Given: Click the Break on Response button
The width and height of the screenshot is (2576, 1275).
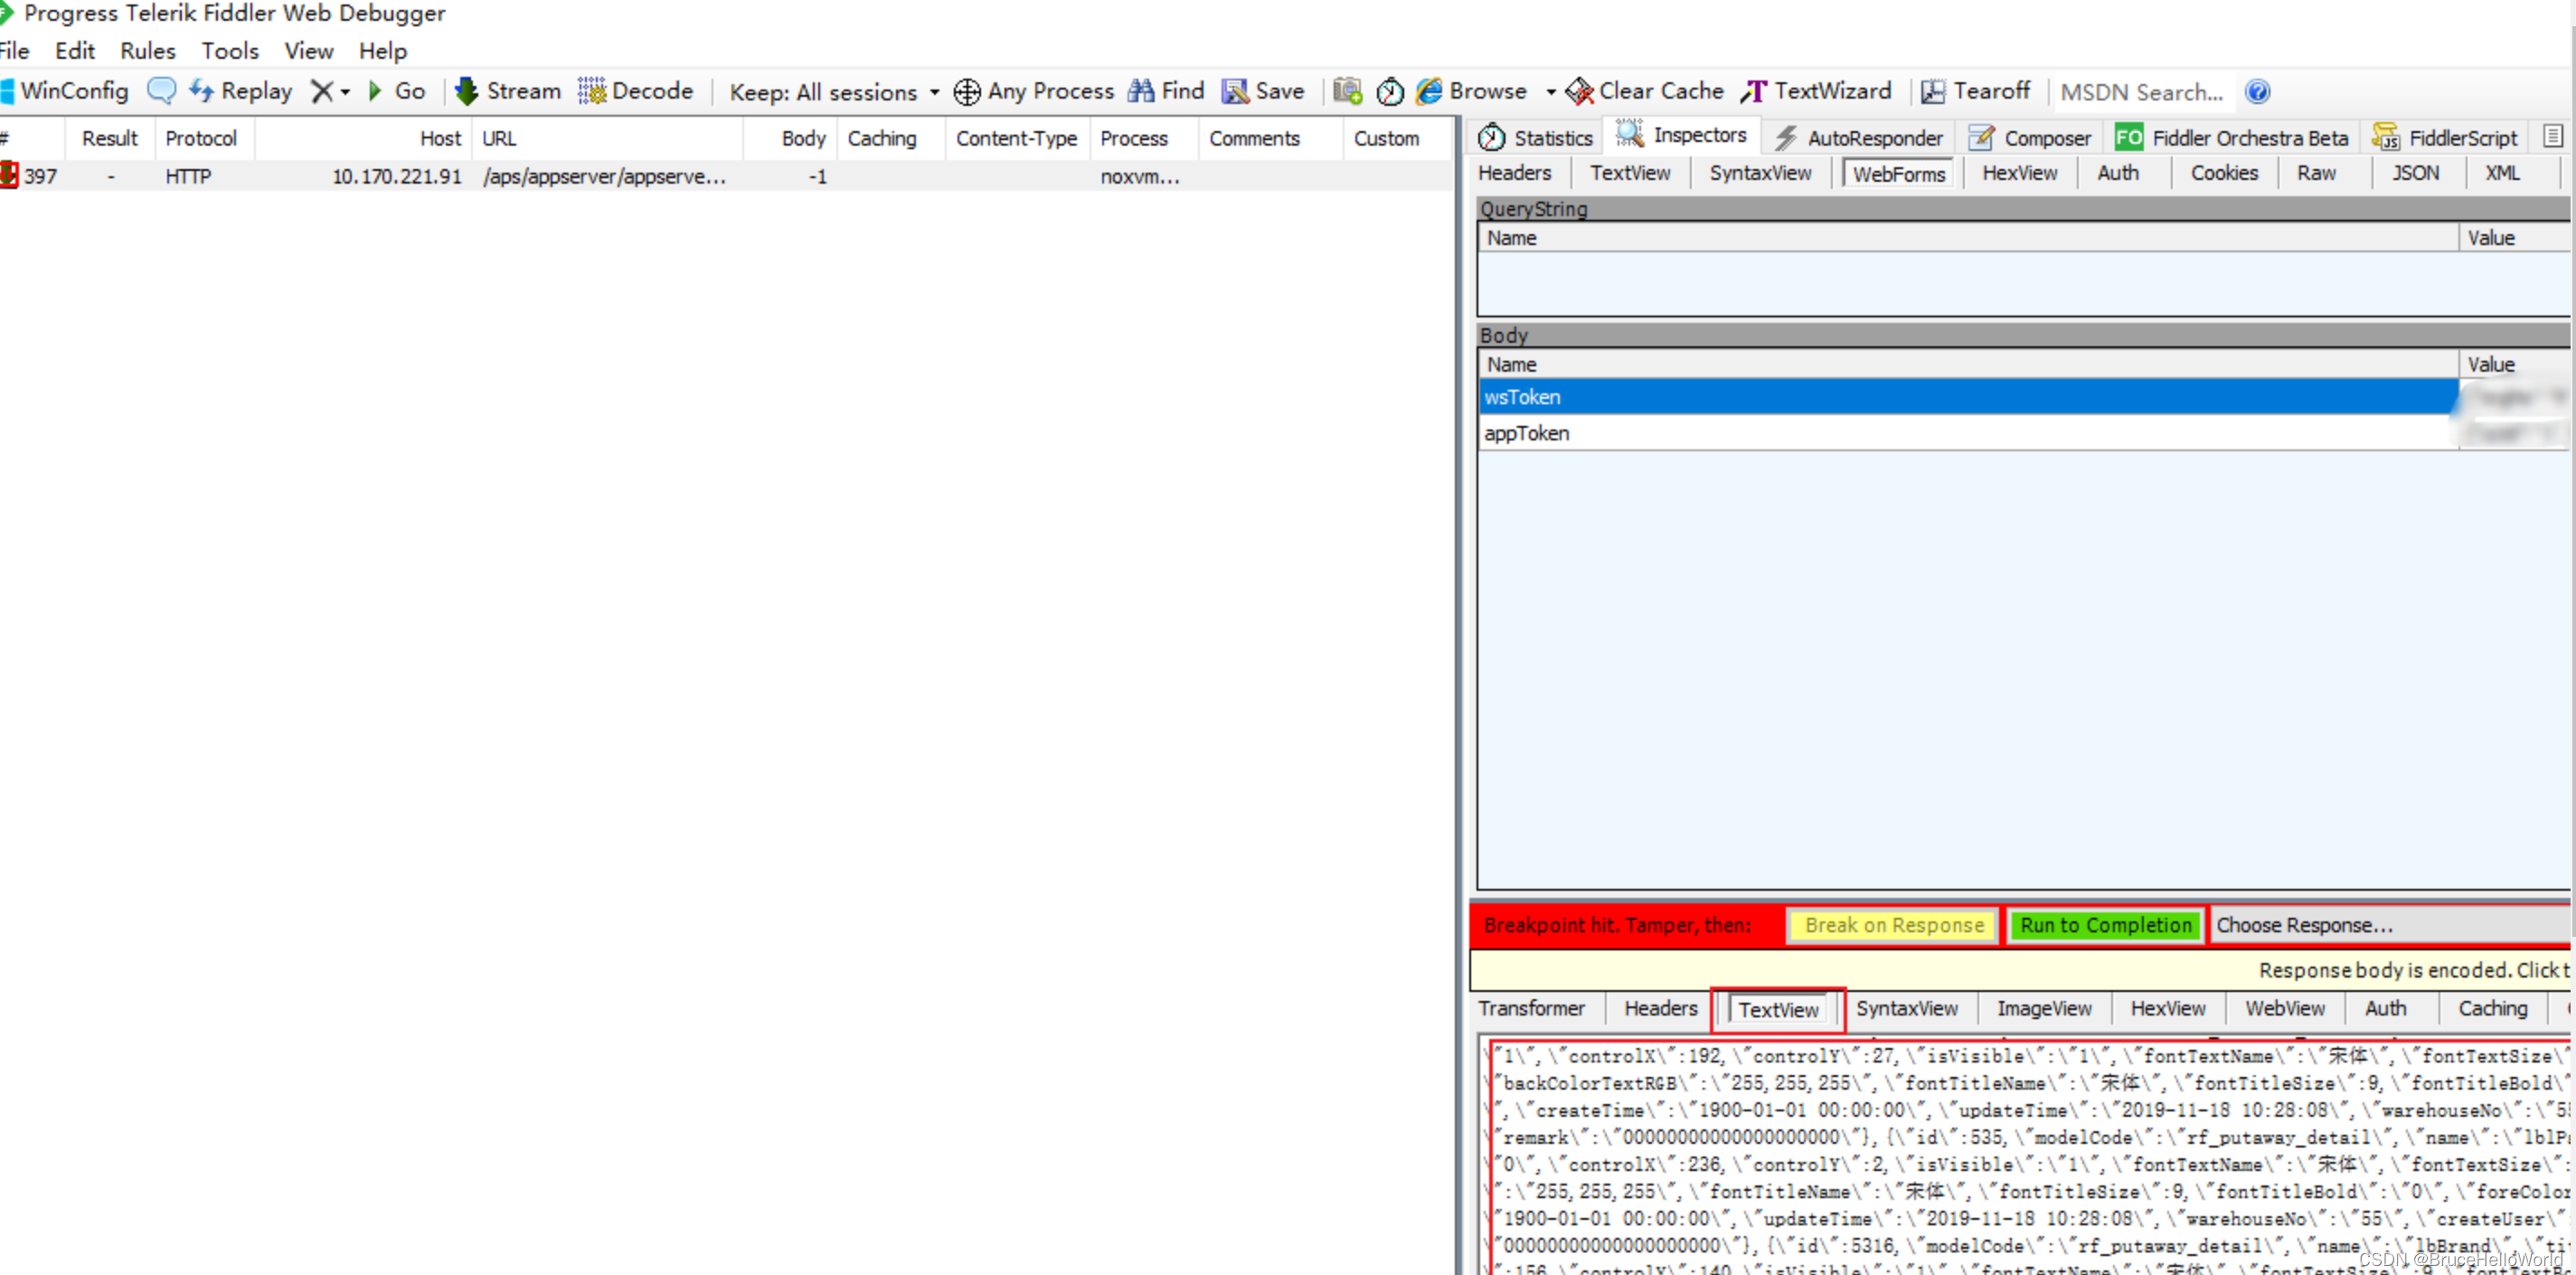Looking at the screenshot, I should [1893, 925].
